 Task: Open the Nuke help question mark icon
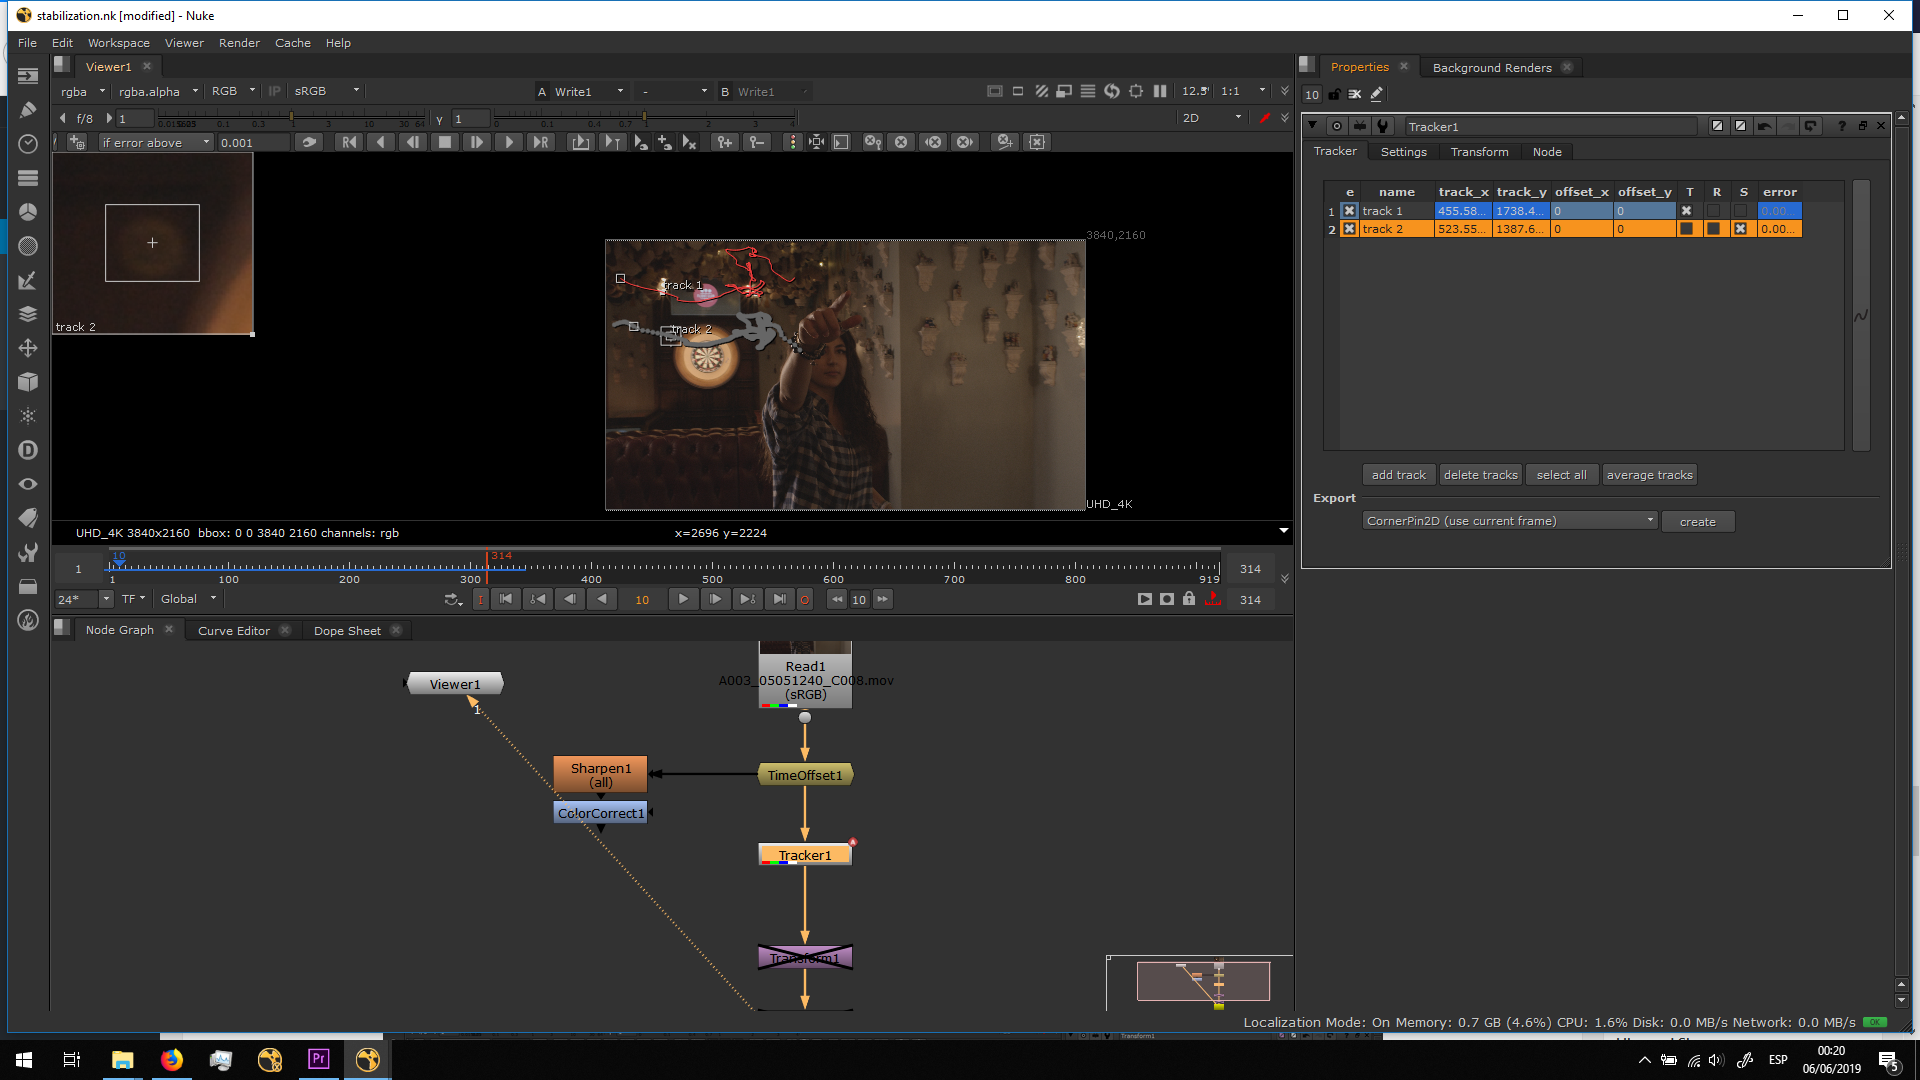pos(1841,126)
